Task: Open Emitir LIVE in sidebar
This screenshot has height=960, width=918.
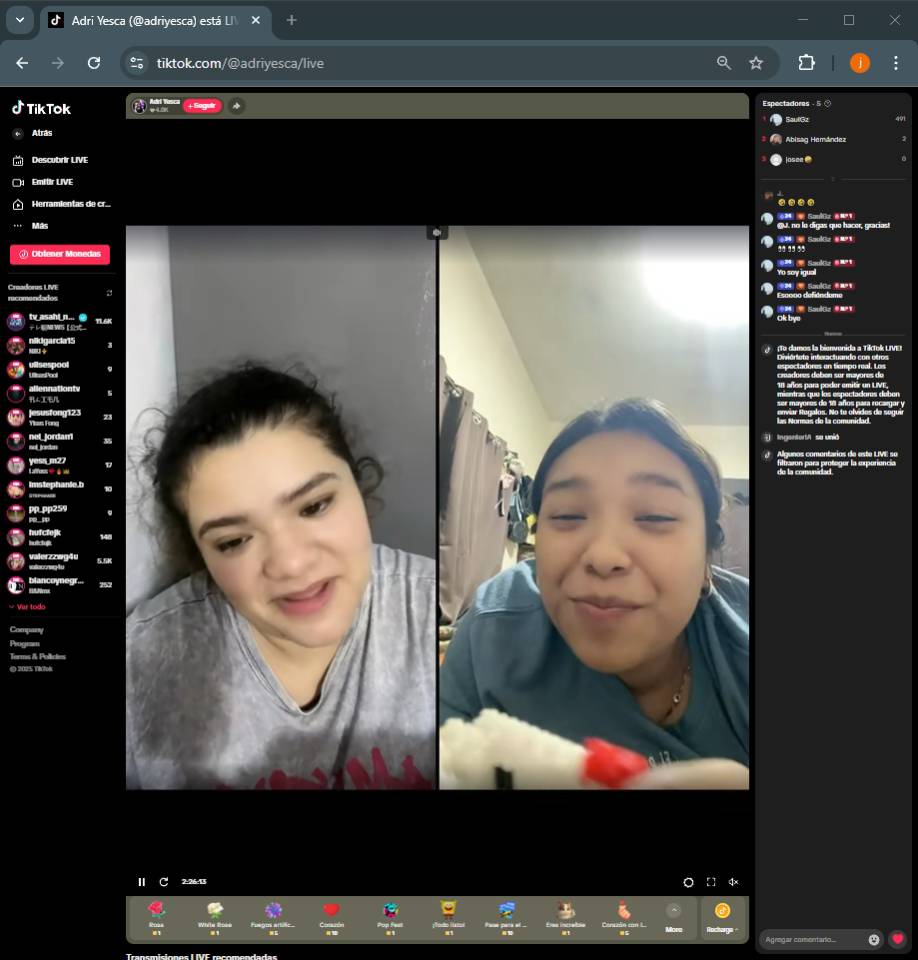Action: [52, 182]
